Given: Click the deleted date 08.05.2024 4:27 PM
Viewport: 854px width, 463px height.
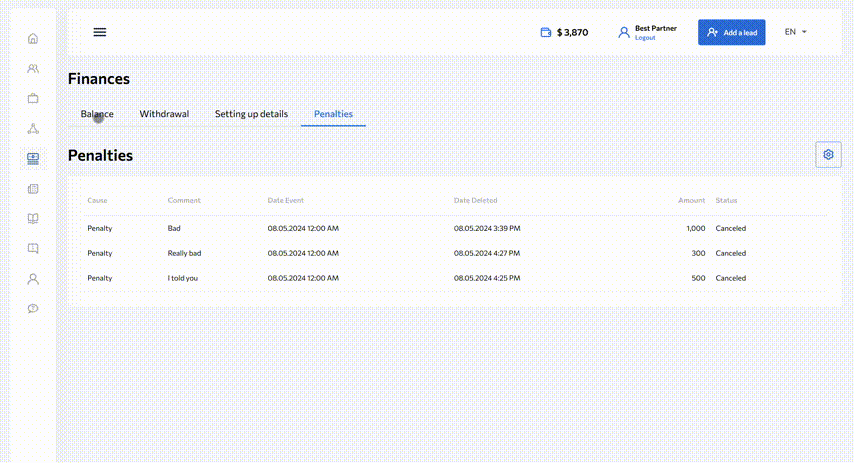Looking at the screenshot, I should point(487,253).
